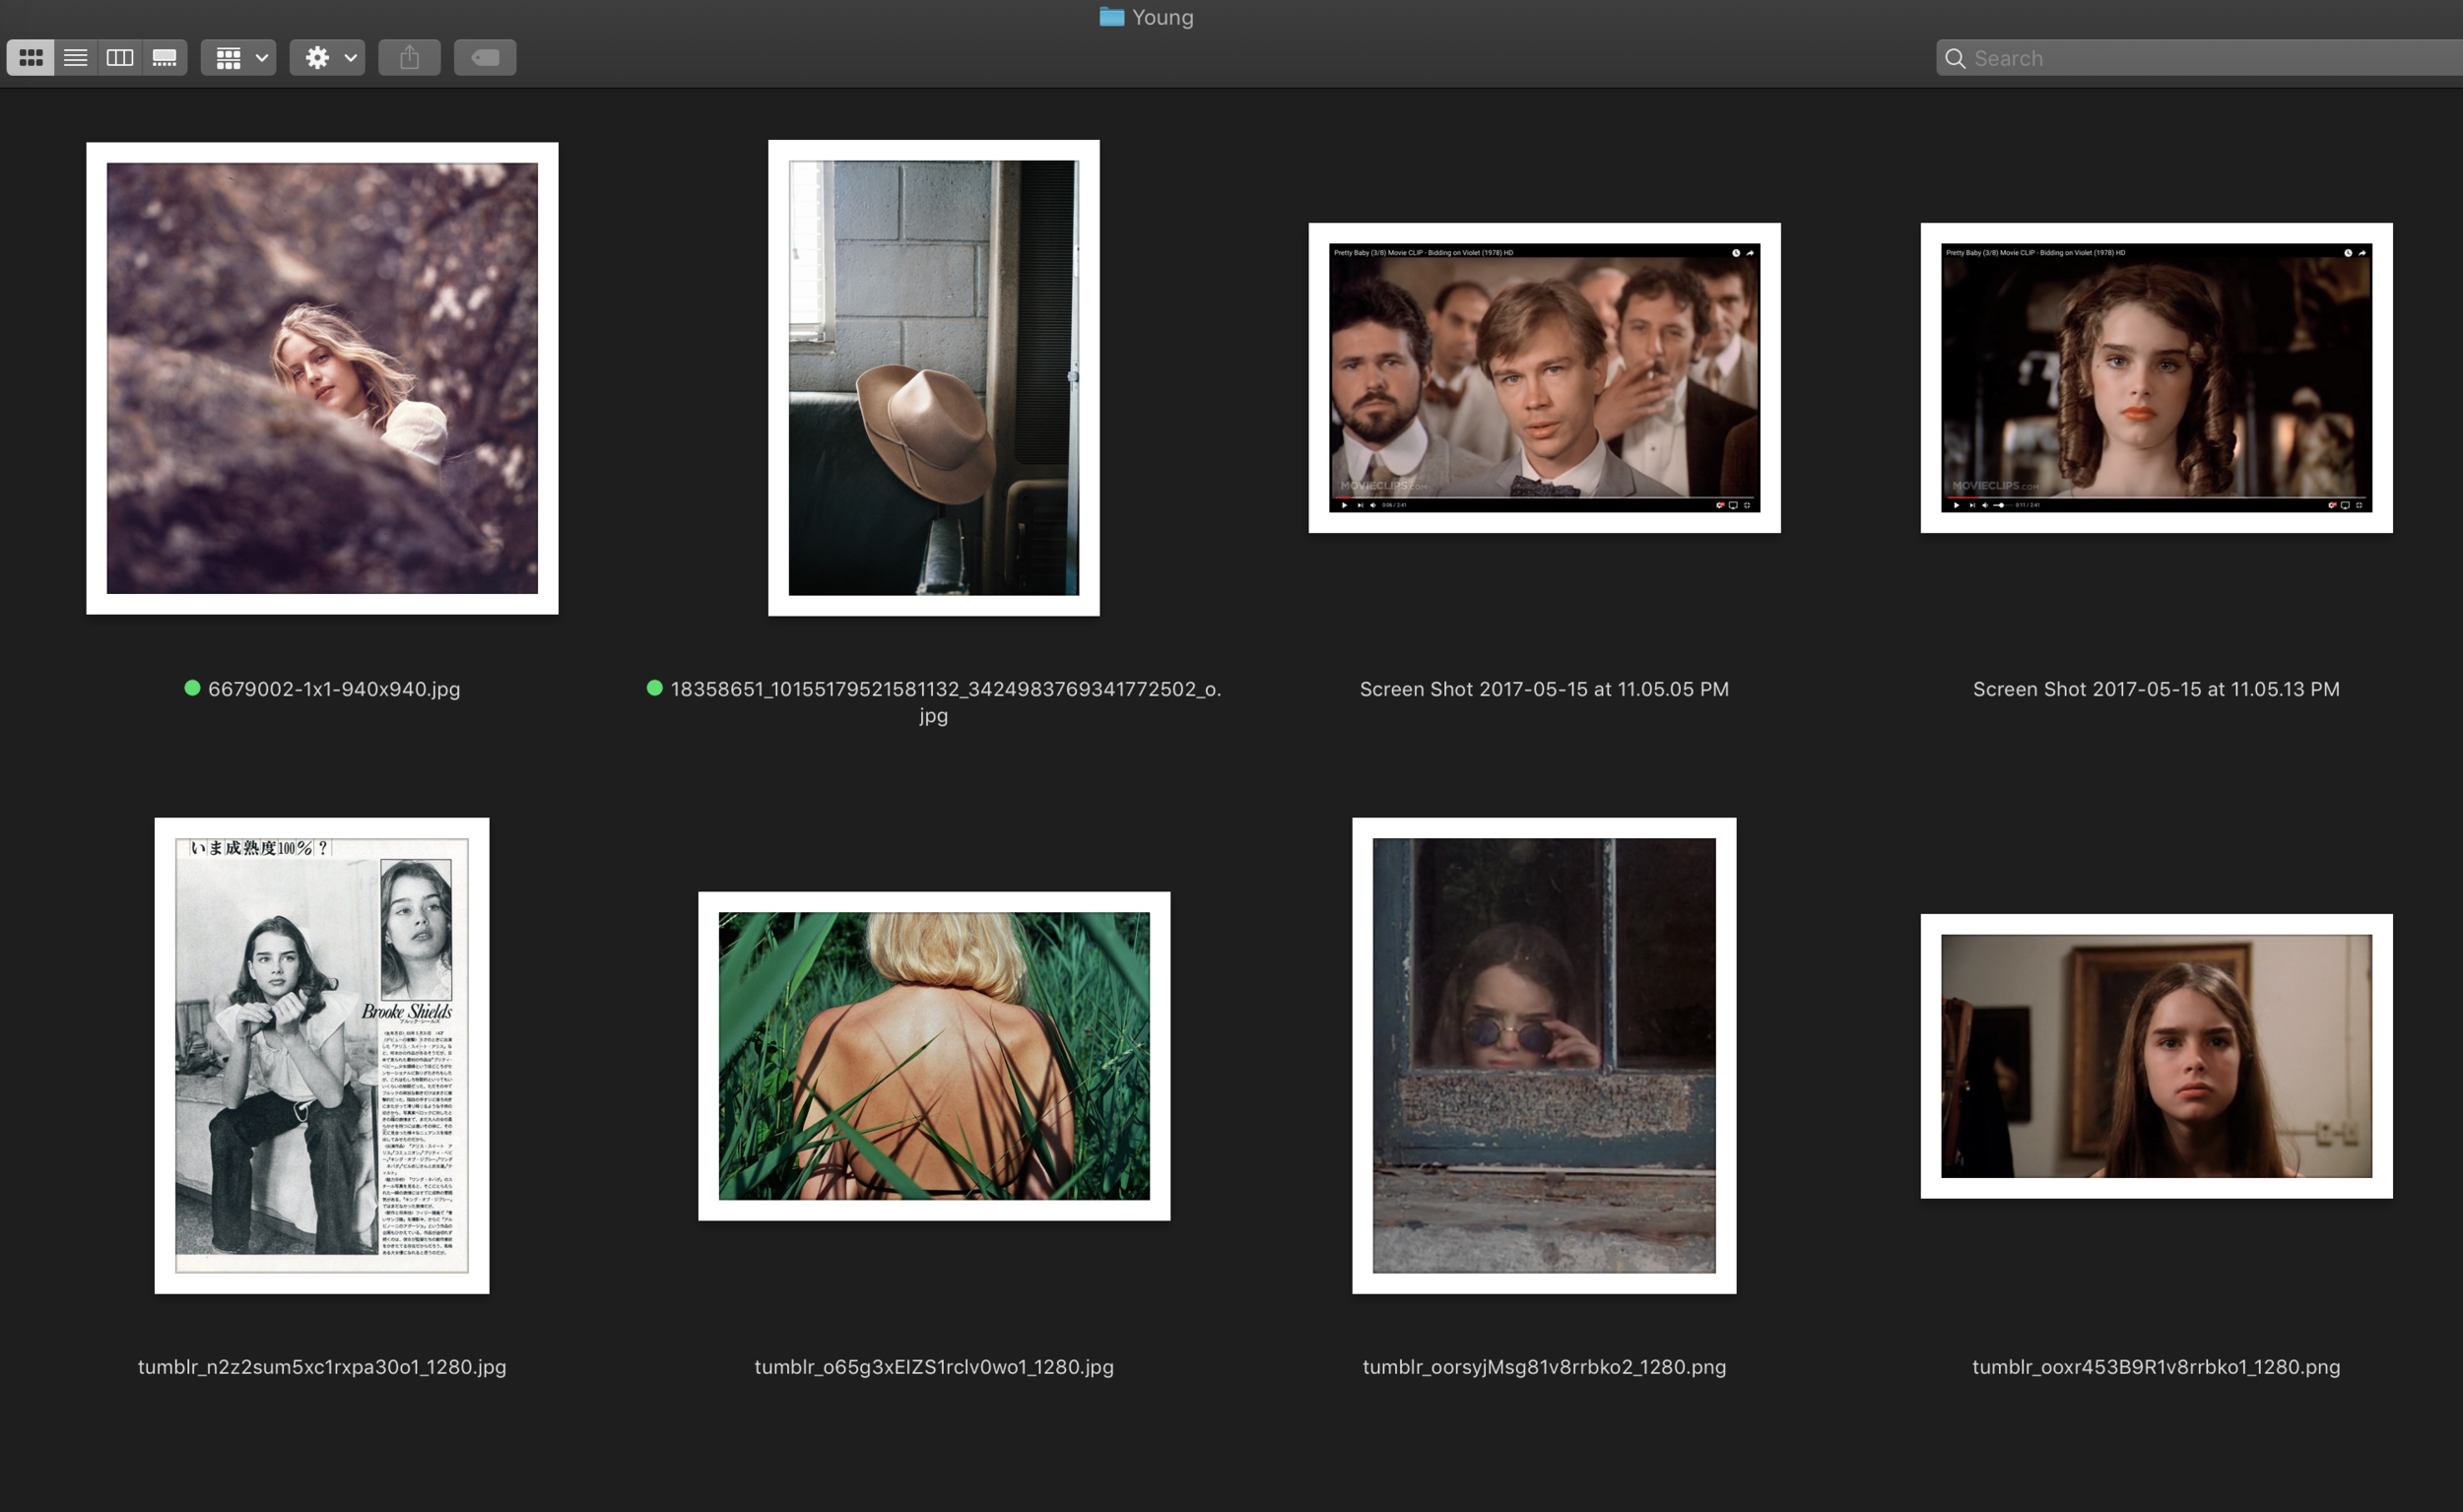Switch to column view
The width and height of the screenshot is (2463, 1512).
click(120, 58)
